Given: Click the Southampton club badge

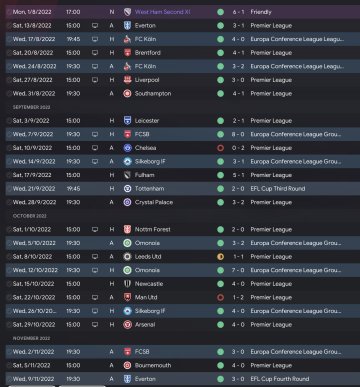Looking at the screenshot, I should coord(127,94).
